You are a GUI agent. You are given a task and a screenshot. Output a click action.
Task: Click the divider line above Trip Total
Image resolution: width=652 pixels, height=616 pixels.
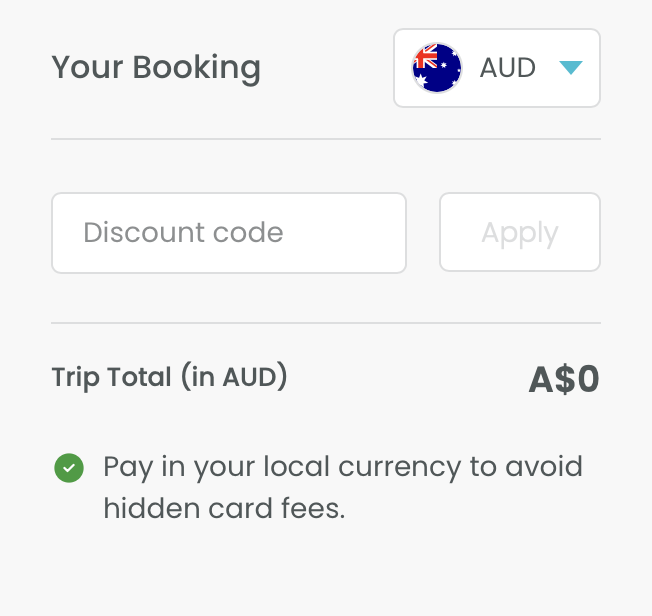[x=326, y=323]
